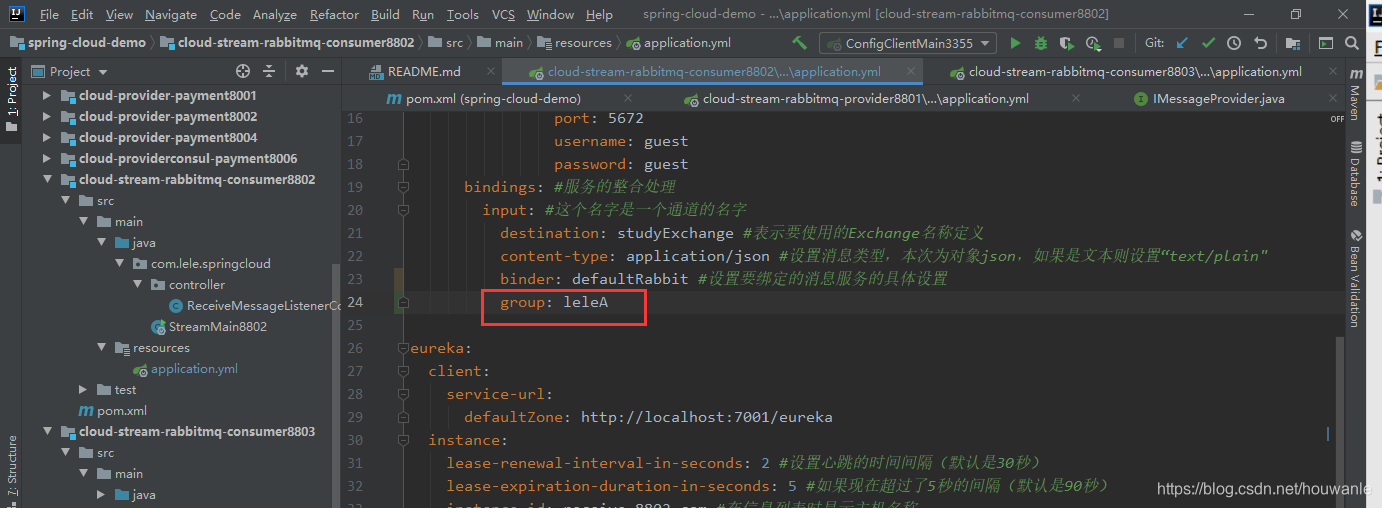Image resolution: width=1382 pixels, height=508 pixels.
Task: Click the resources breadcrumb
Action: coord(574,43)
